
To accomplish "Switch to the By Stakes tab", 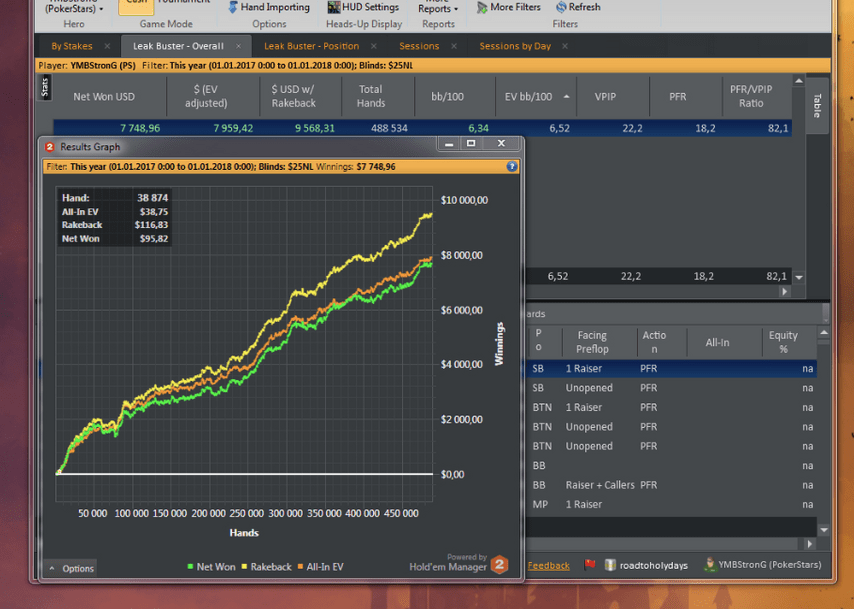I will pos(72,46).
